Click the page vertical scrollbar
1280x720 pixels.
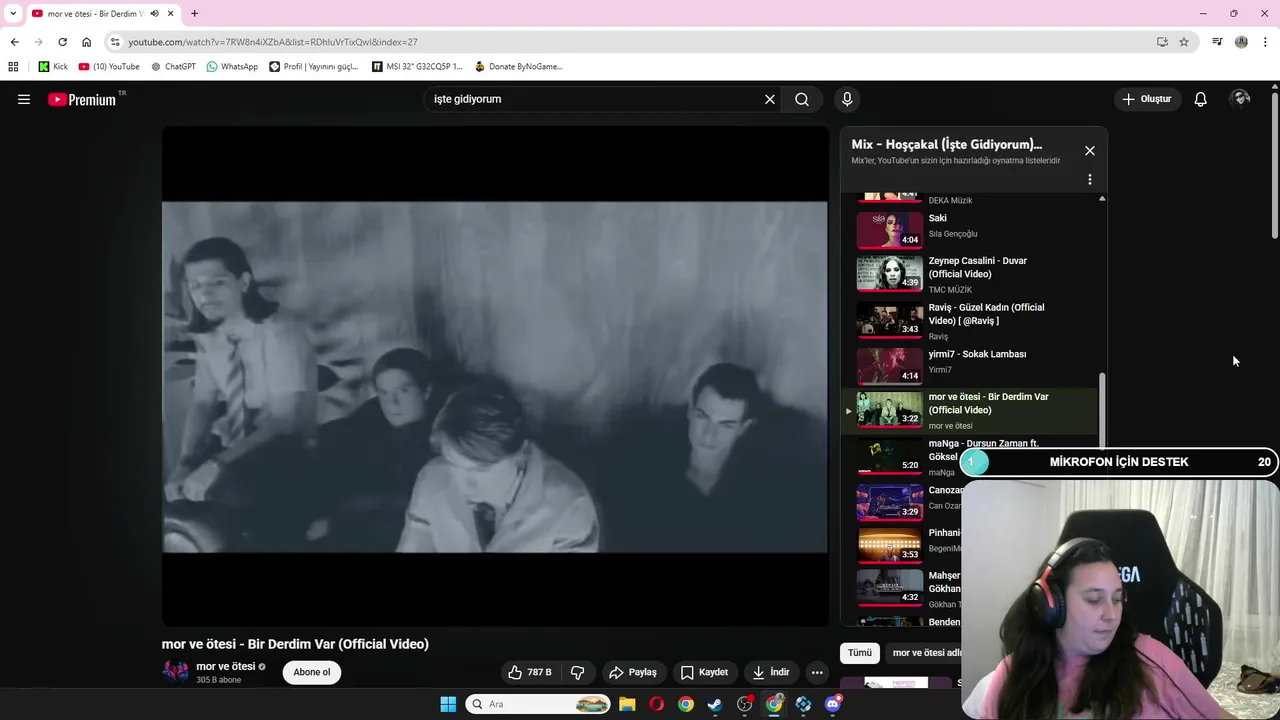pyautogui.click(x=1274, y=165)
